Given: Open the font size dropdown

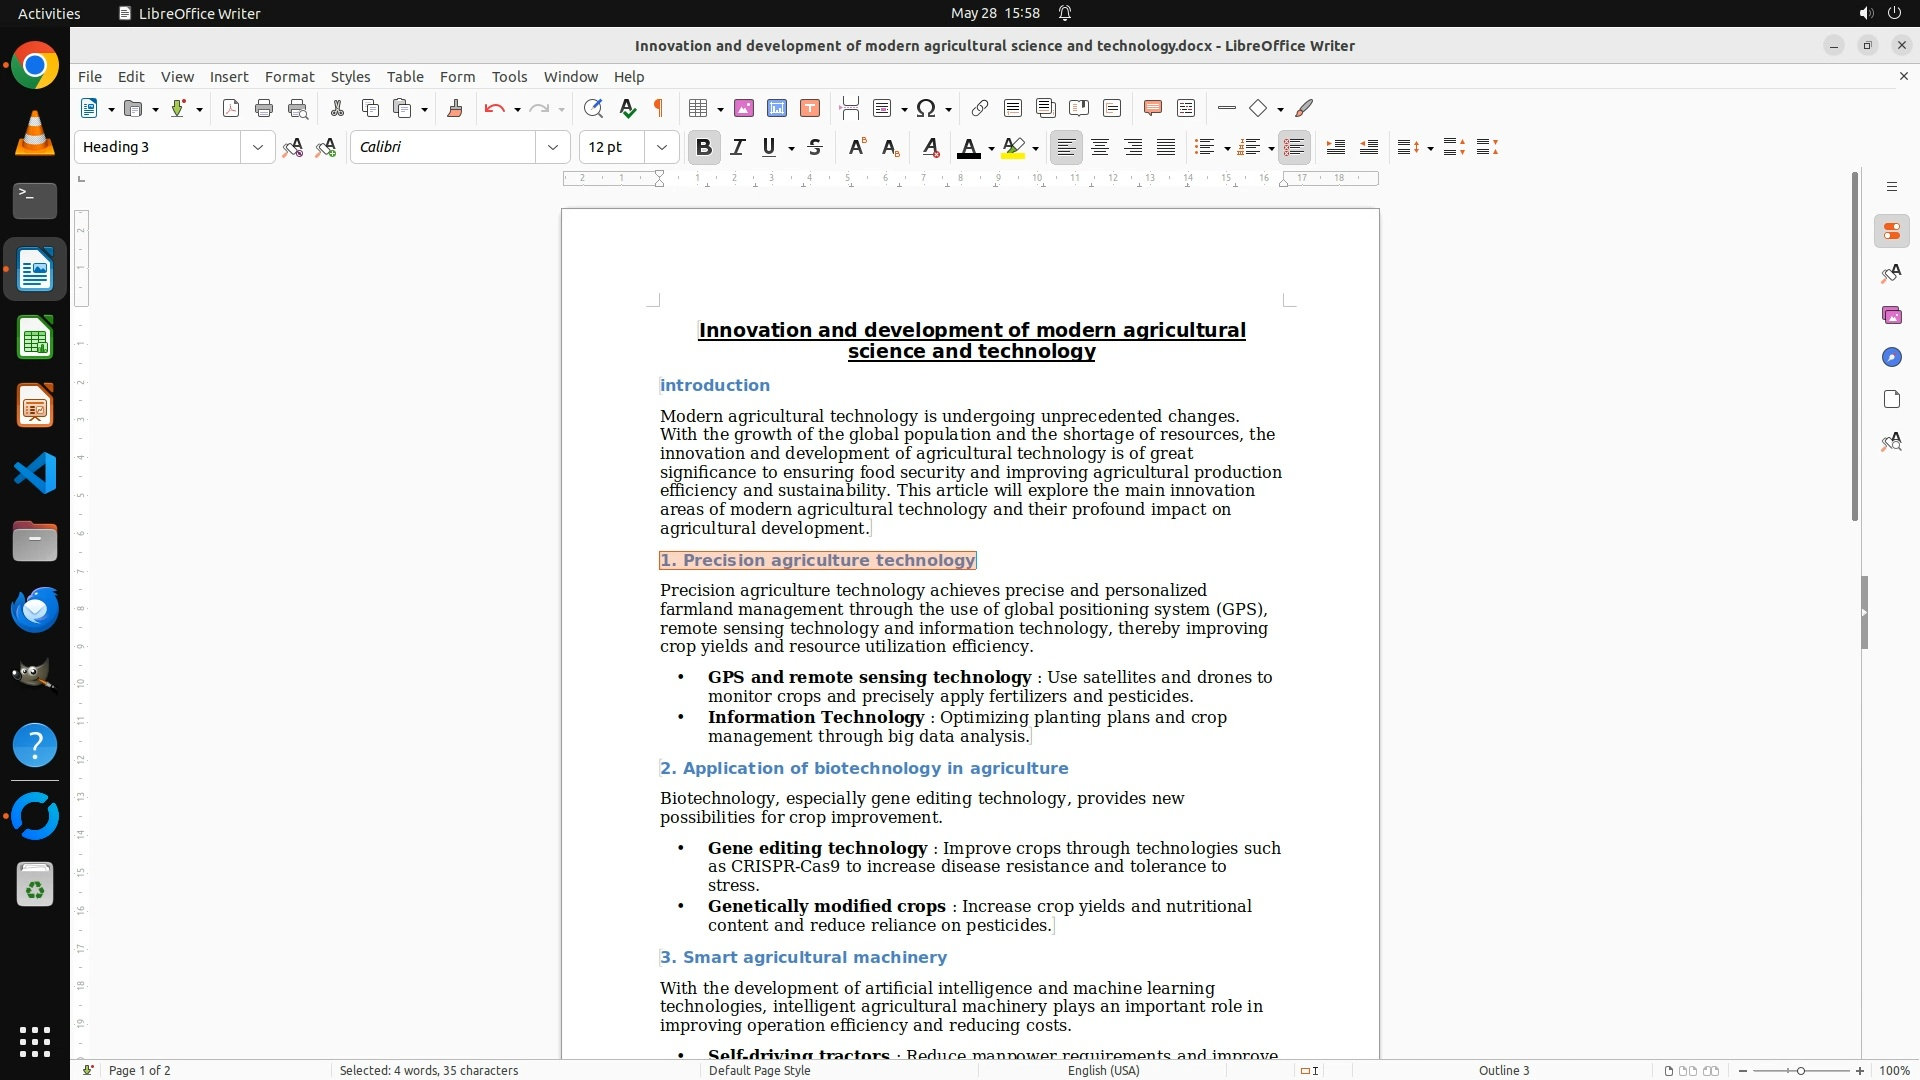Looking at the screenshot, I should [x=661, y=147].
